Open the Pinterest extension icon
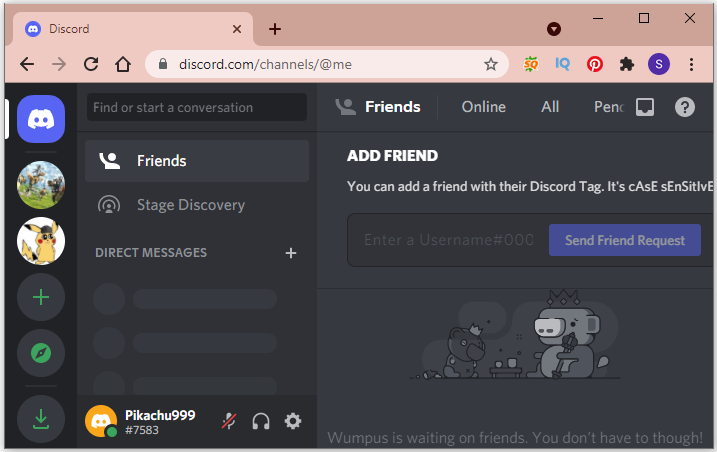717x452 pixels. coord(594,64)
